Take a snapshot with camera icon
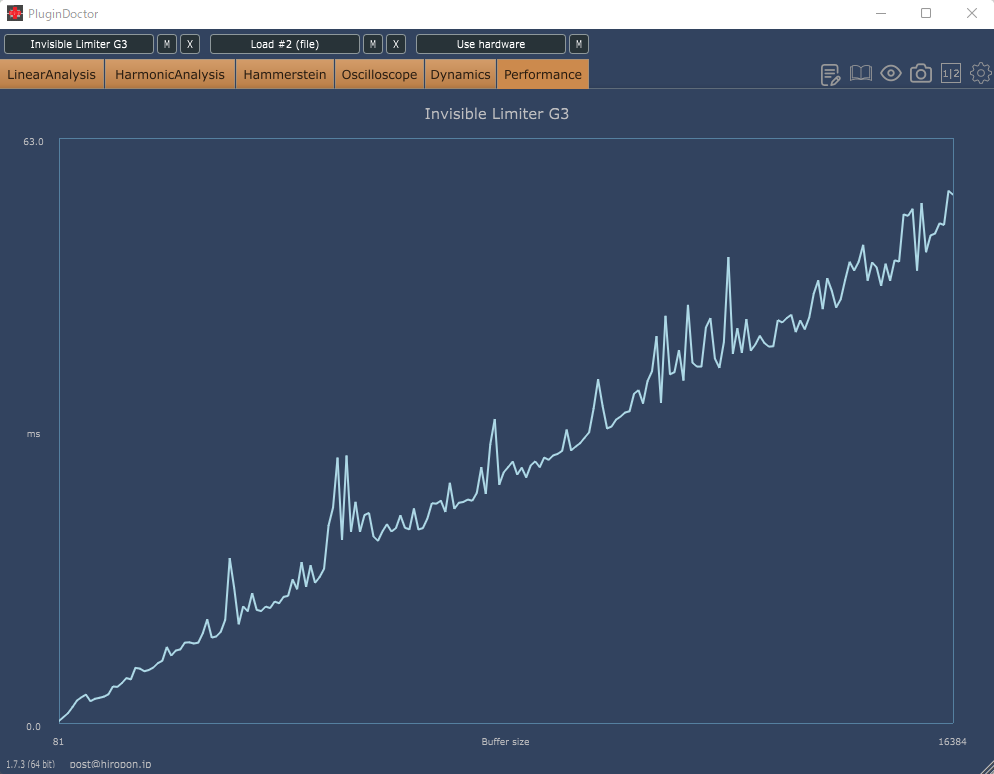Screen dimensions: 994x774 [920, 74]
